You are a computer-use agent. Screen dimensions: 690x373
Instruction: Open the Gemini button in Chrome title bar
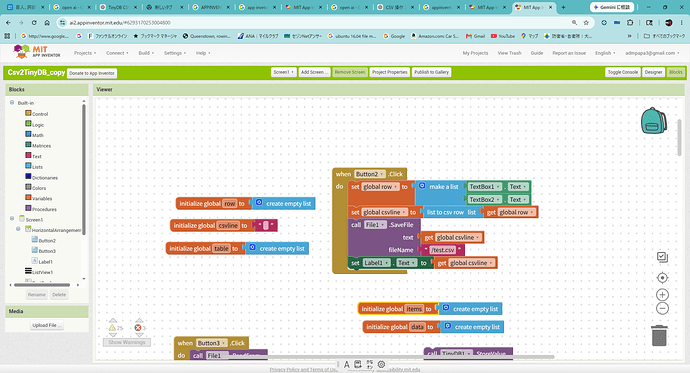pyautogui.click(x=612, y=7)
